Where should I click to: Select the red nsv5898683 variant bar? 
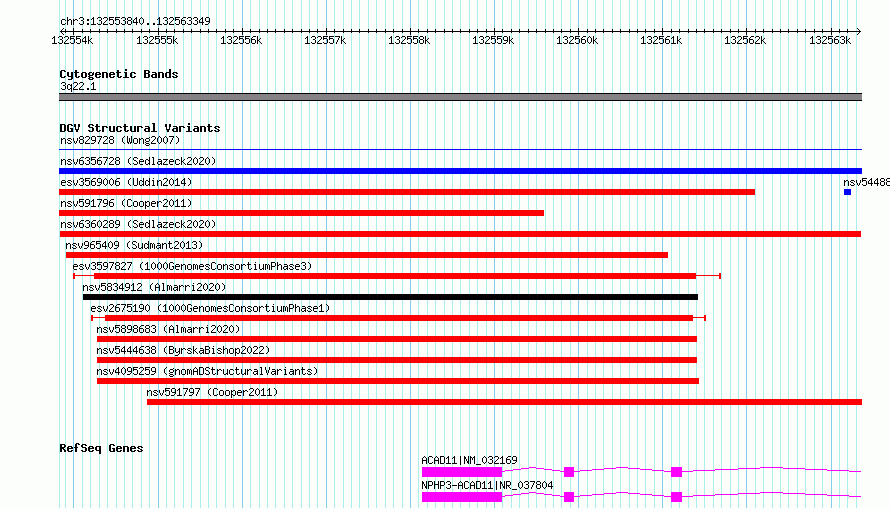point(397,339)
